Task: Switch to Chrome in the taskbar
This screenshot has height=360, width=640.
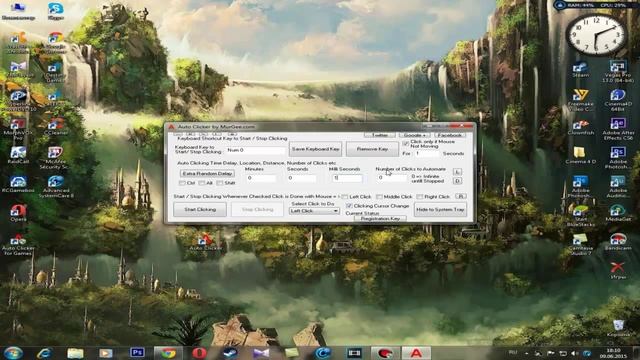Action: click(167, 353)
